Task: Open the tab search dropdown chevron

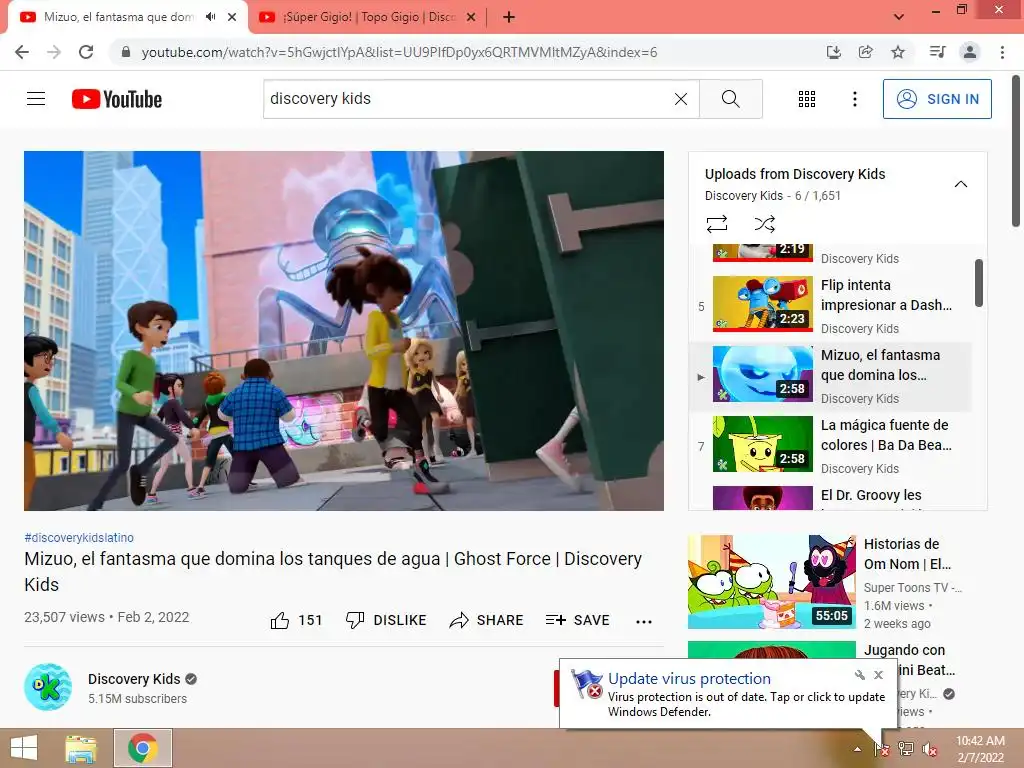Action: coord(899,17)
